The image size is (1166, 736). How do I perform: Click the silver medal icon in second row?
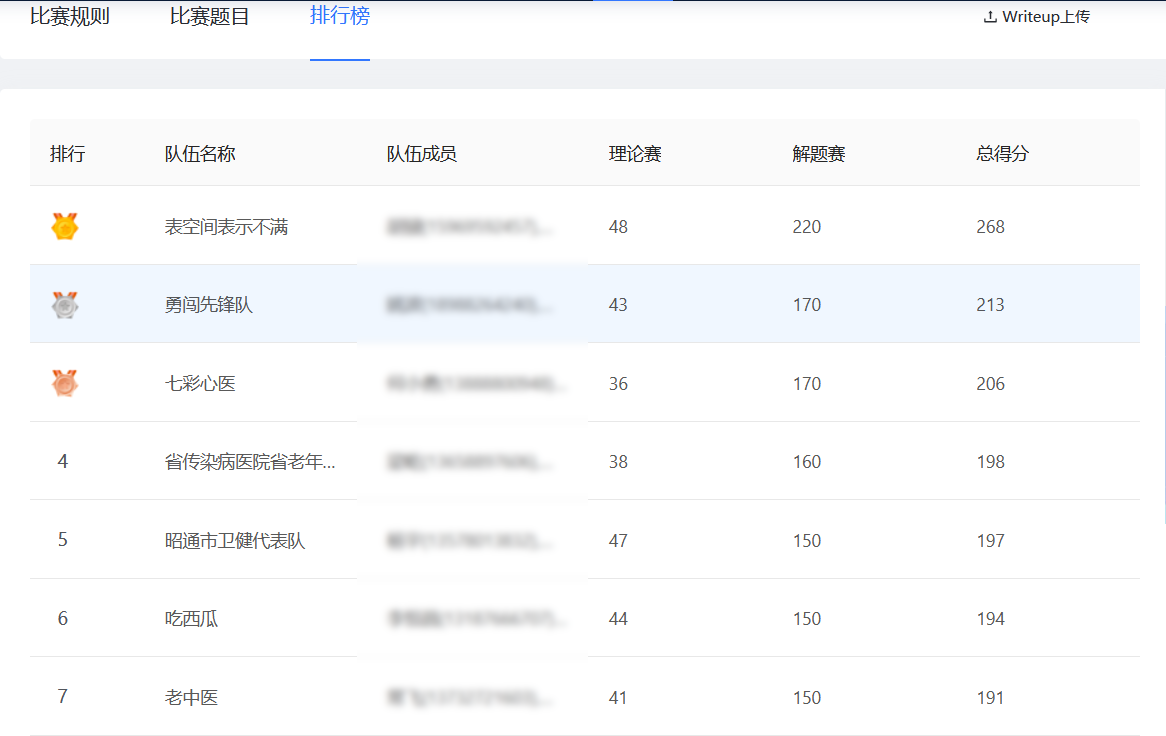(65, 305)
